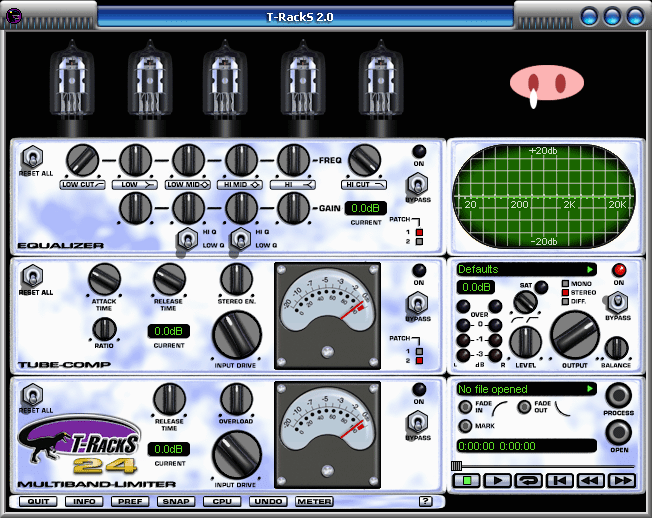Select STEREO output mode
652x518 pixels.
pyautogui.click(x=565, y=293)
